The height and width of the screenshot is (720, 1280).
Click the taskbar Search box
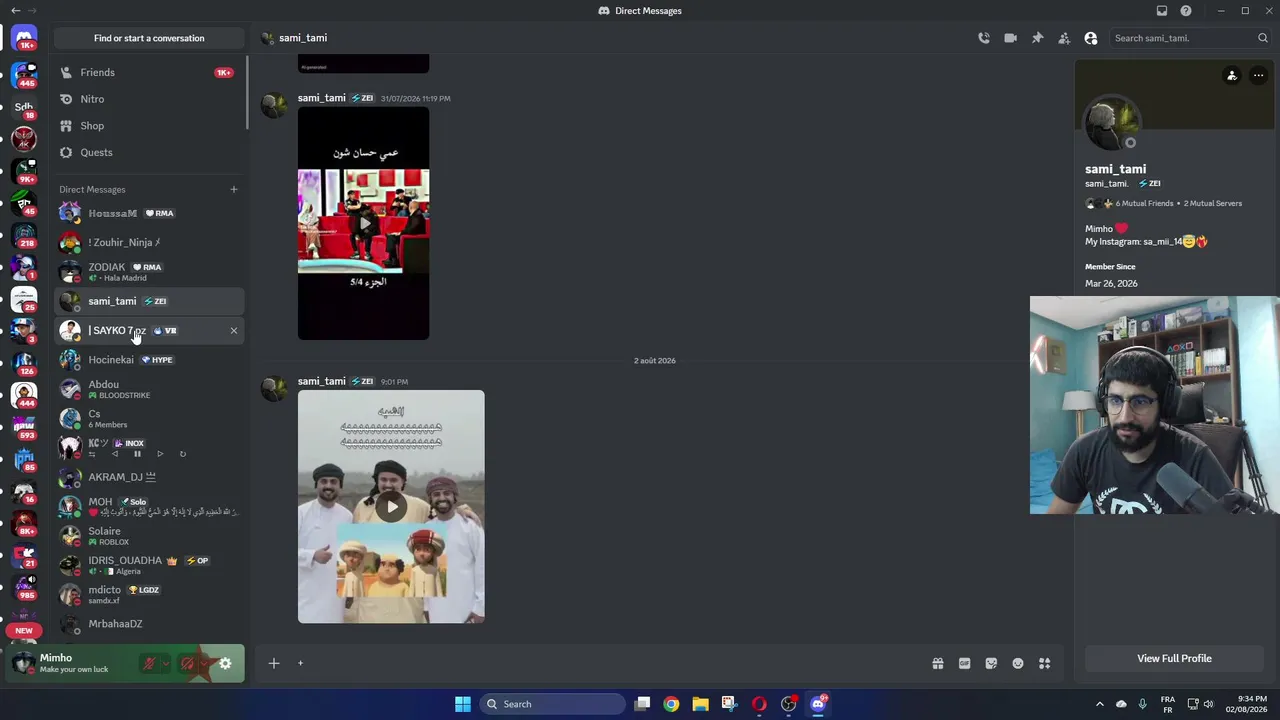(x=552, y=704)
